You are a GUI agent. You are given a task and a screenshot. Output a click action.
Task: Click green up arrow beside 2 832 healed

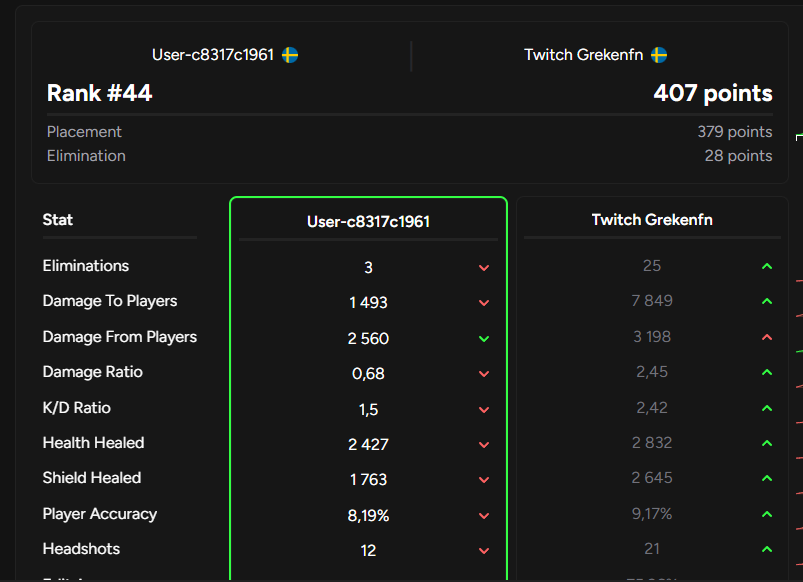[767, 443]
